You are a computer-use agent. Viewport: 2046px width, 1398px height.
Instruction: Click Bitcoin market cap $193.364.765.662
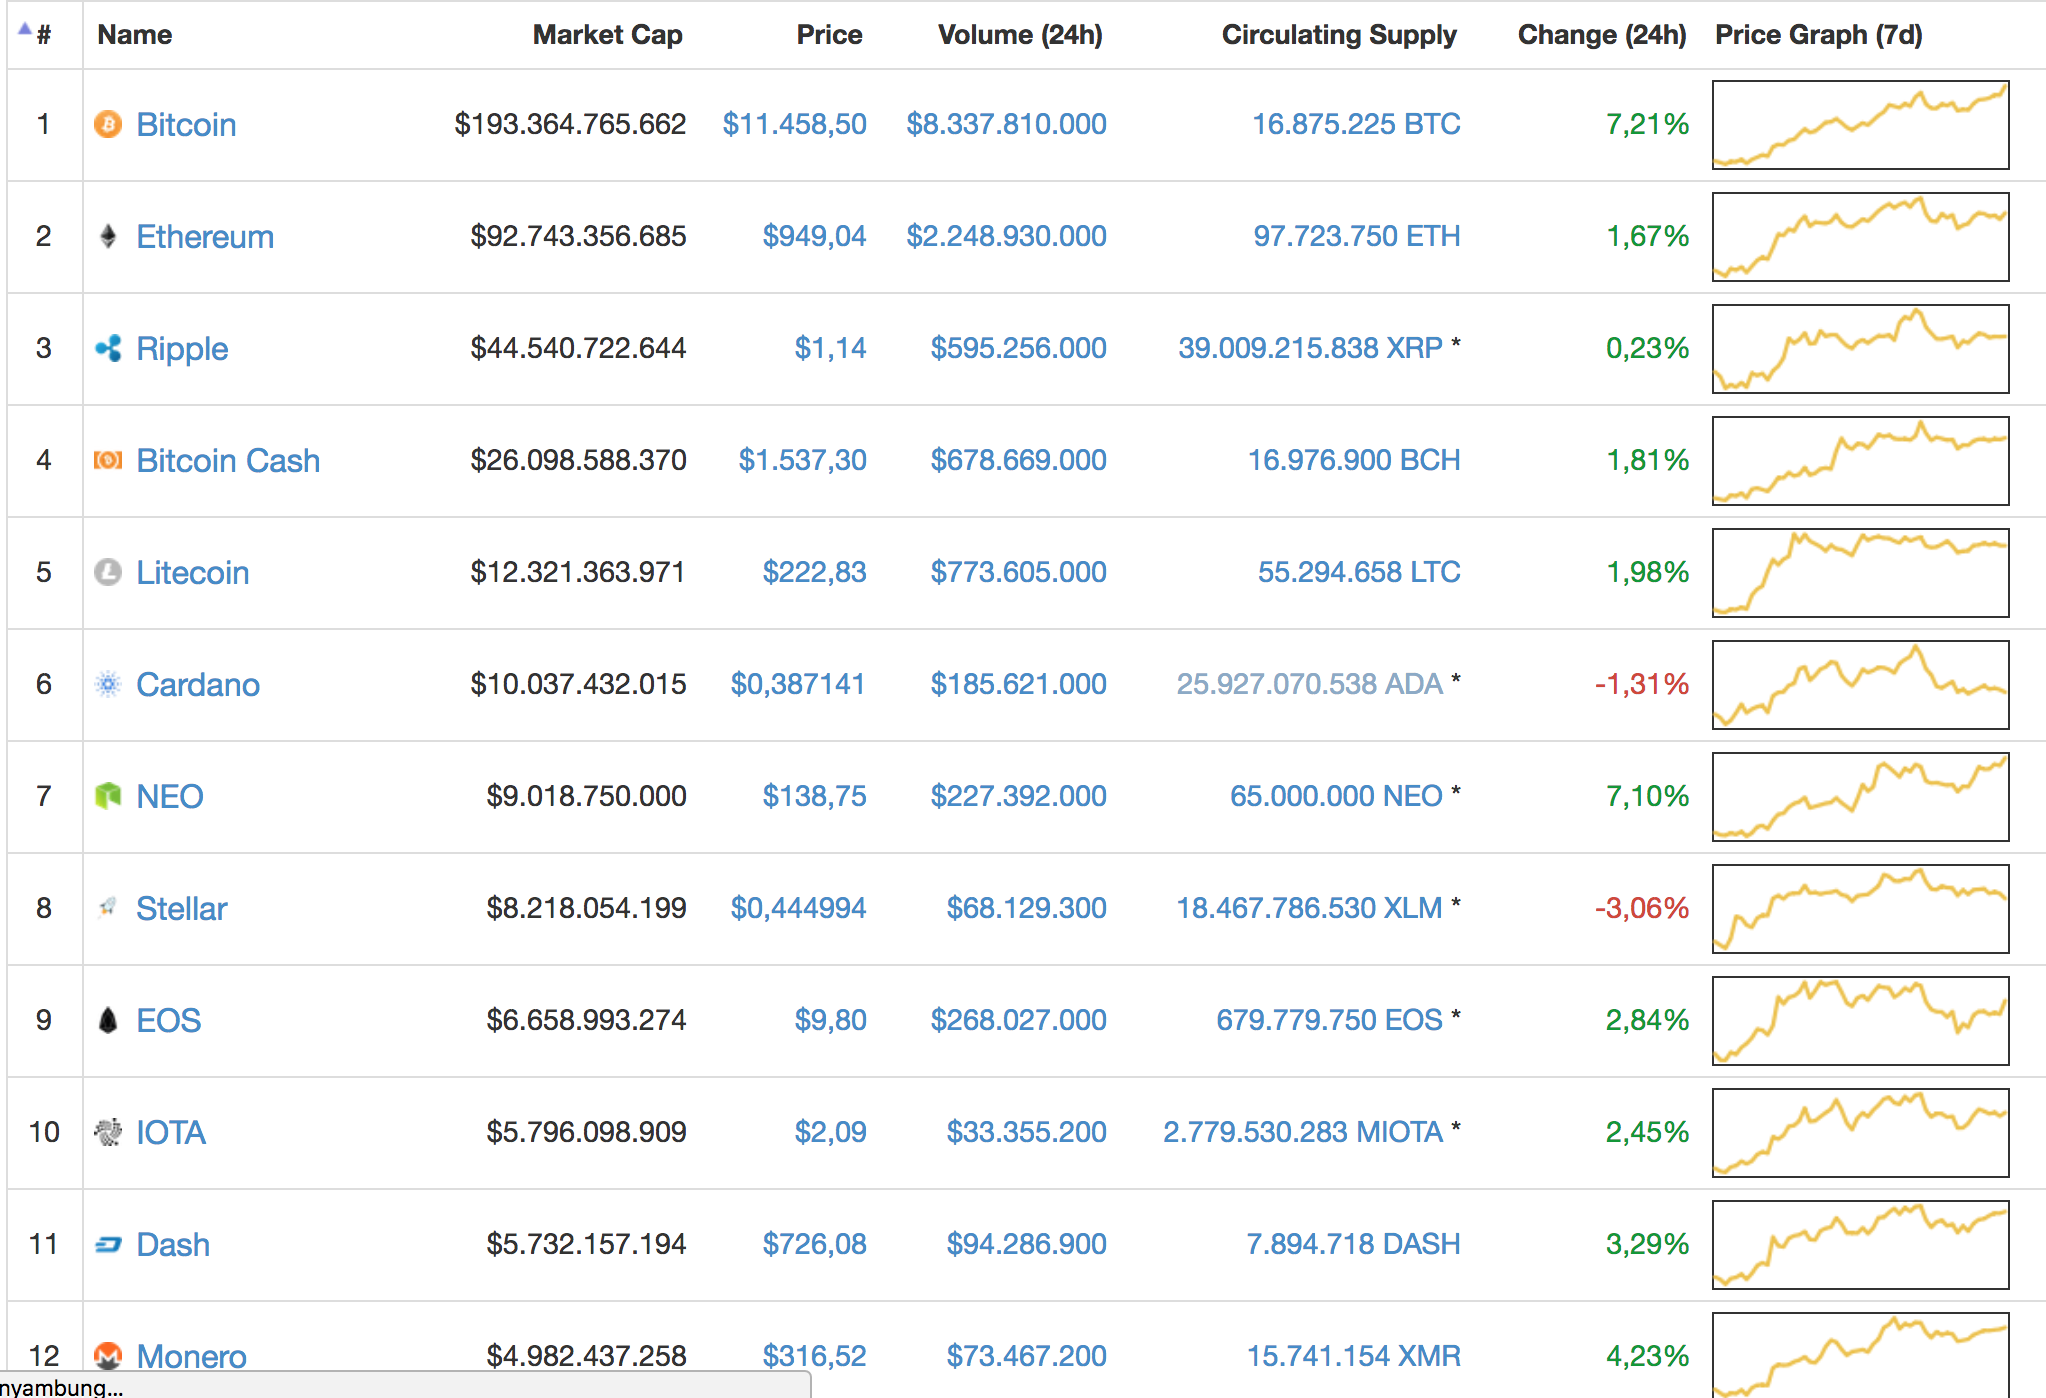pos(570,124)
